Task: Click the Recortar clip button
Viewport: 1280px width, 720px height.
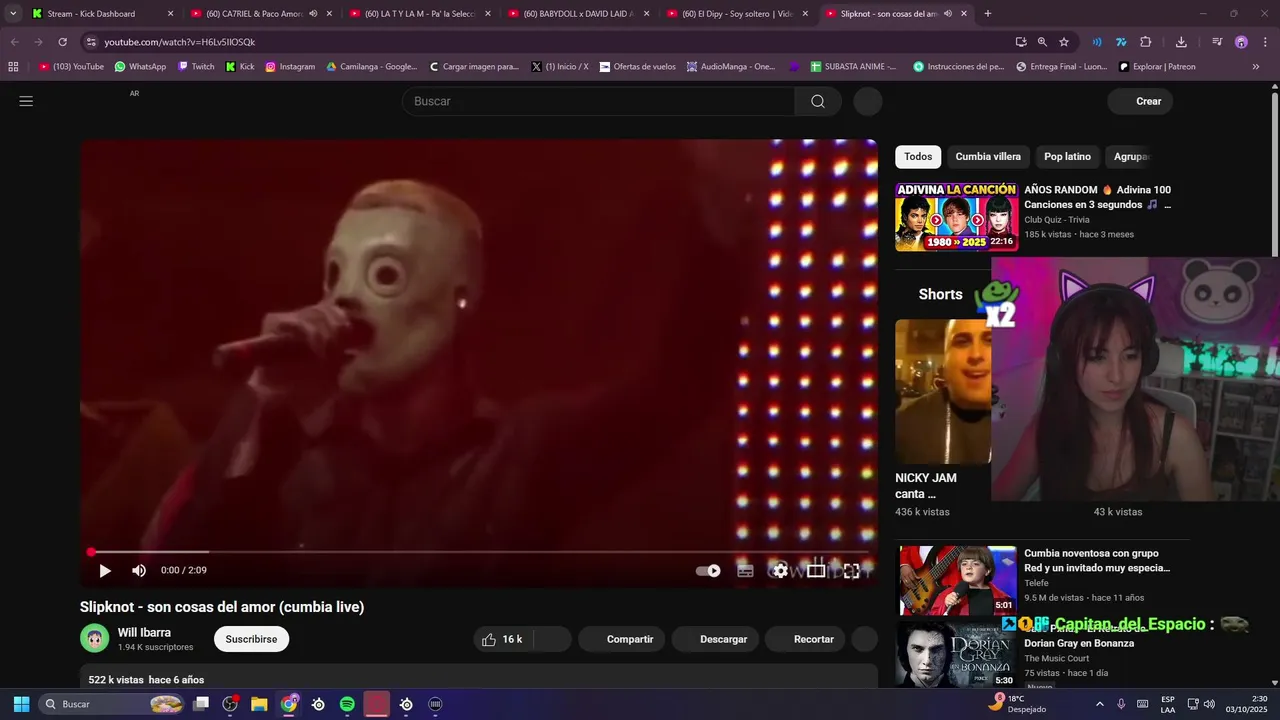Action: [806, 639]
